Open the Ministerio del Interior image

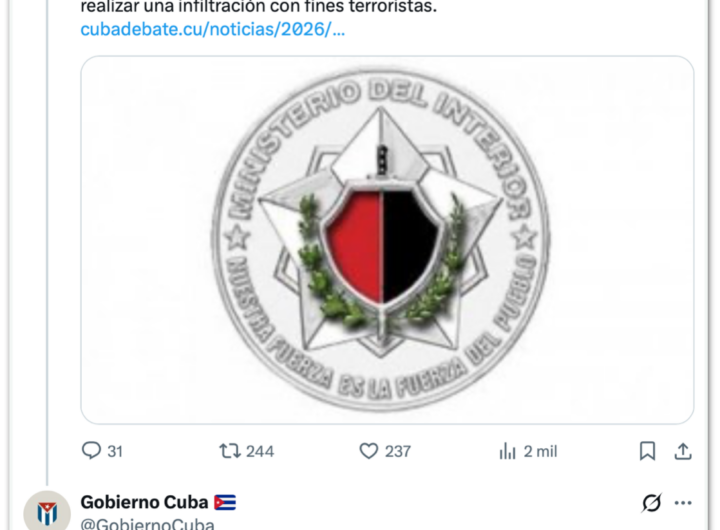pyautogui.click(x=387, y=240)
